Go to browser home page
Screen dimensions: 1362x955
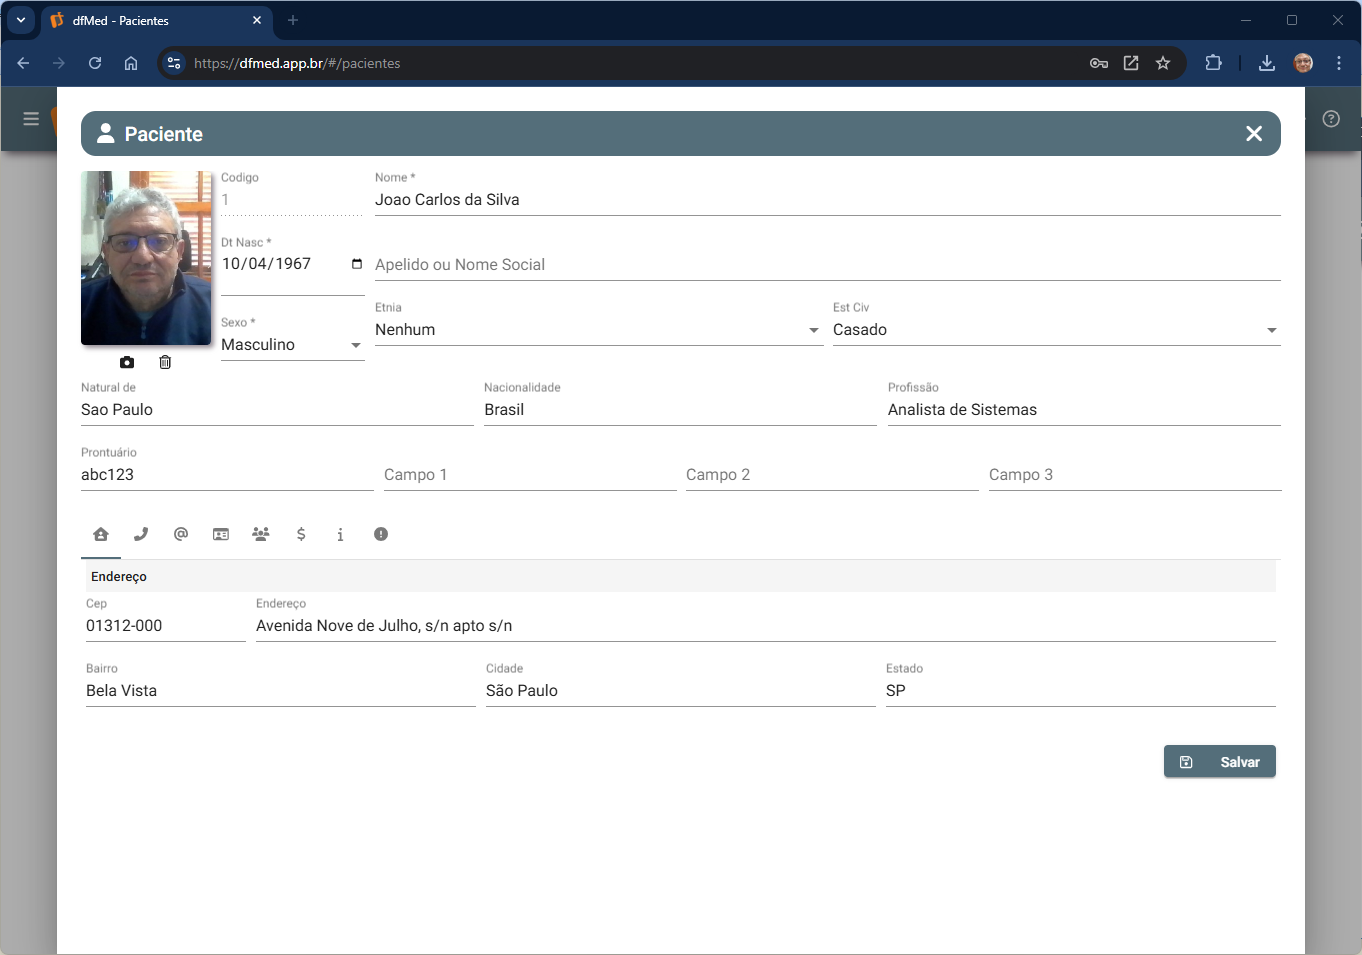131,63
